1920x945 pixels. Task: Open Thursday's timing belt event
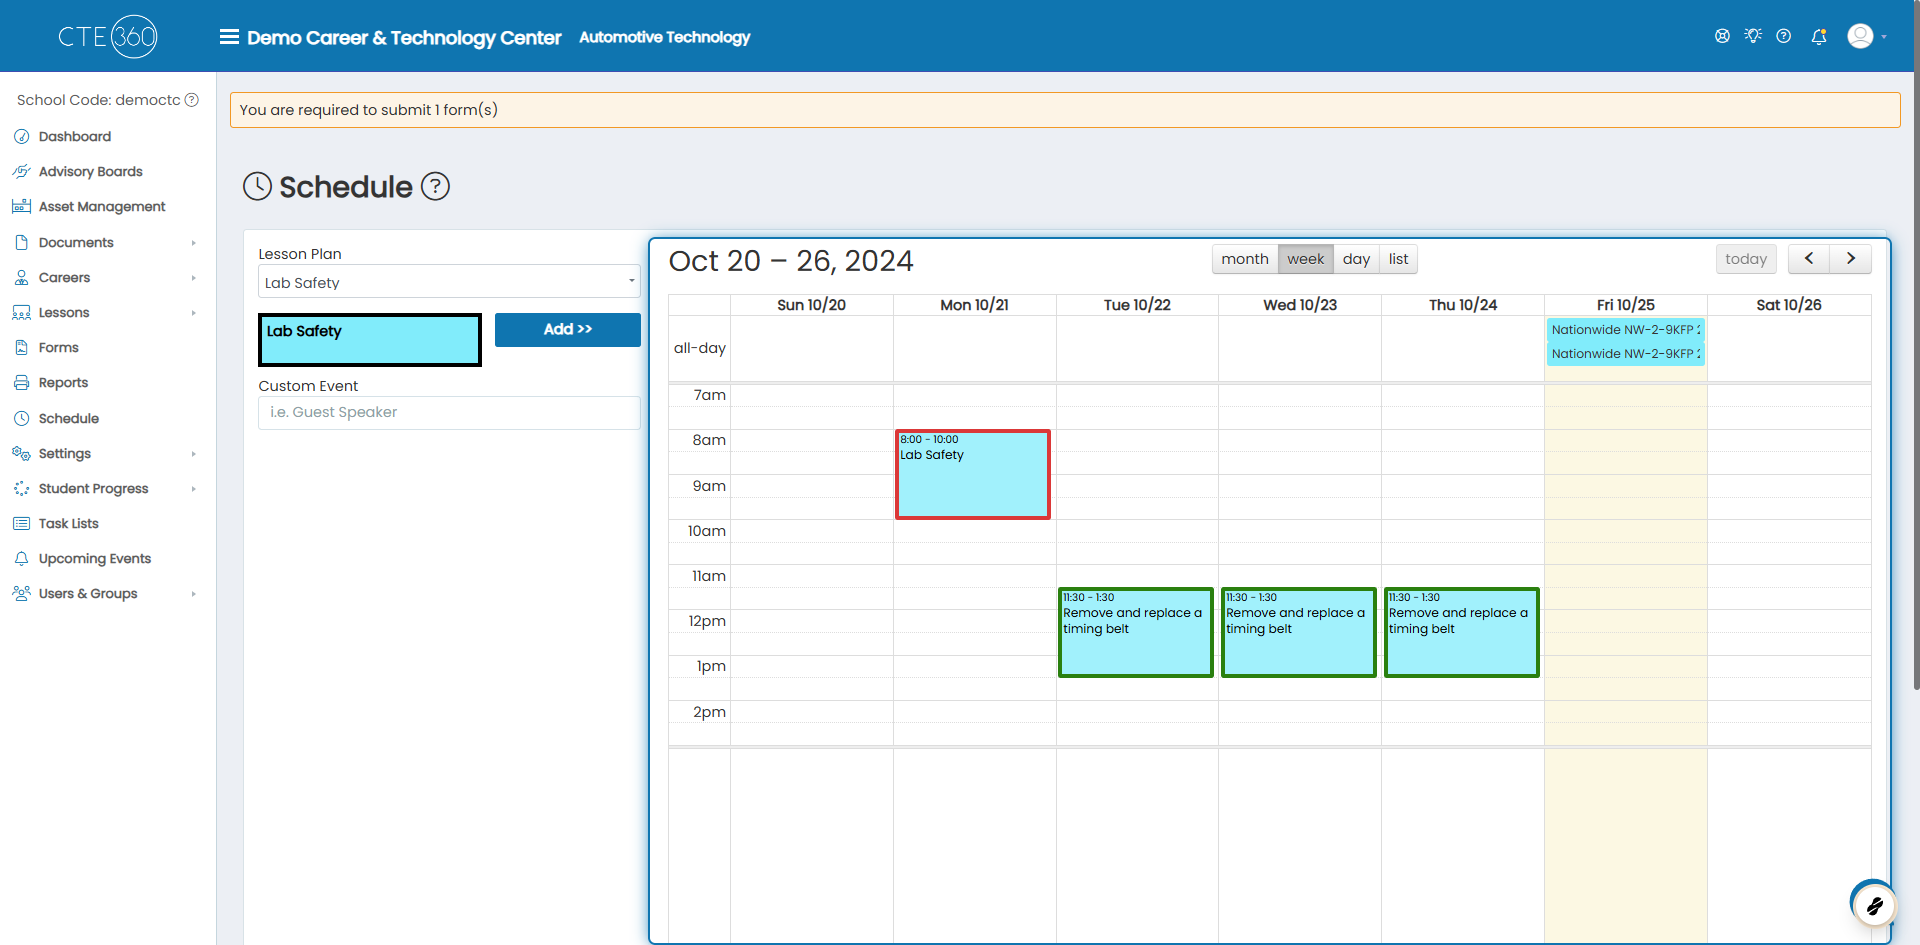click(x=1462, y=632)
